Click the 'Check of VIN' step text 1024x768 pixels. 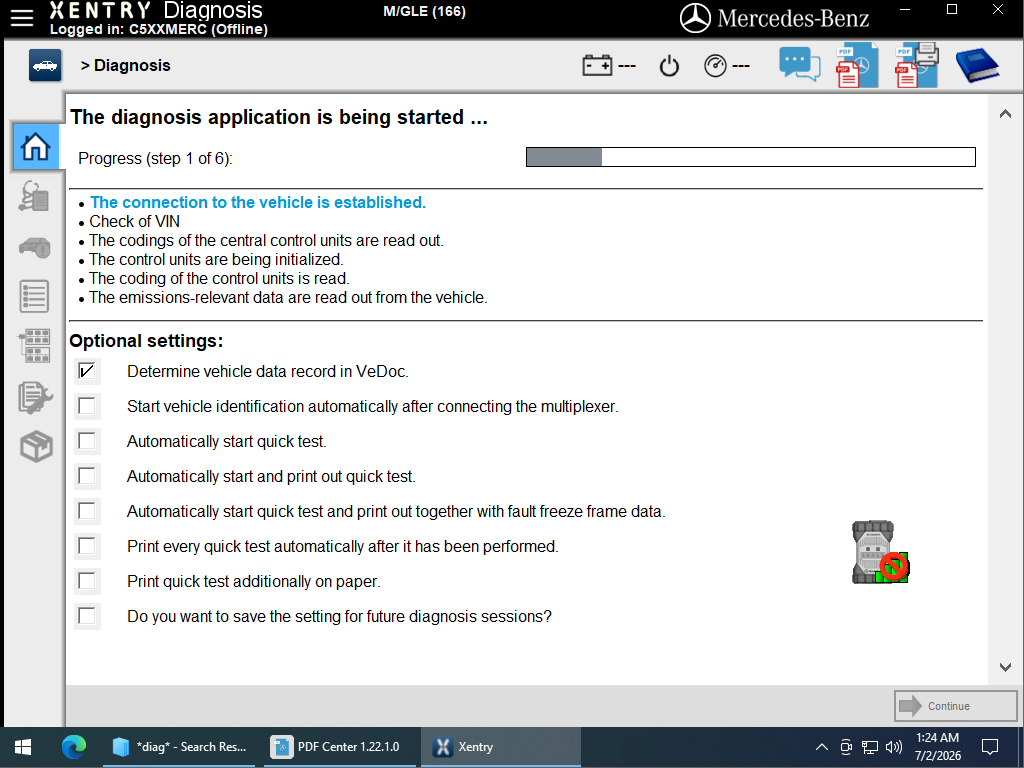coord(135,221)
